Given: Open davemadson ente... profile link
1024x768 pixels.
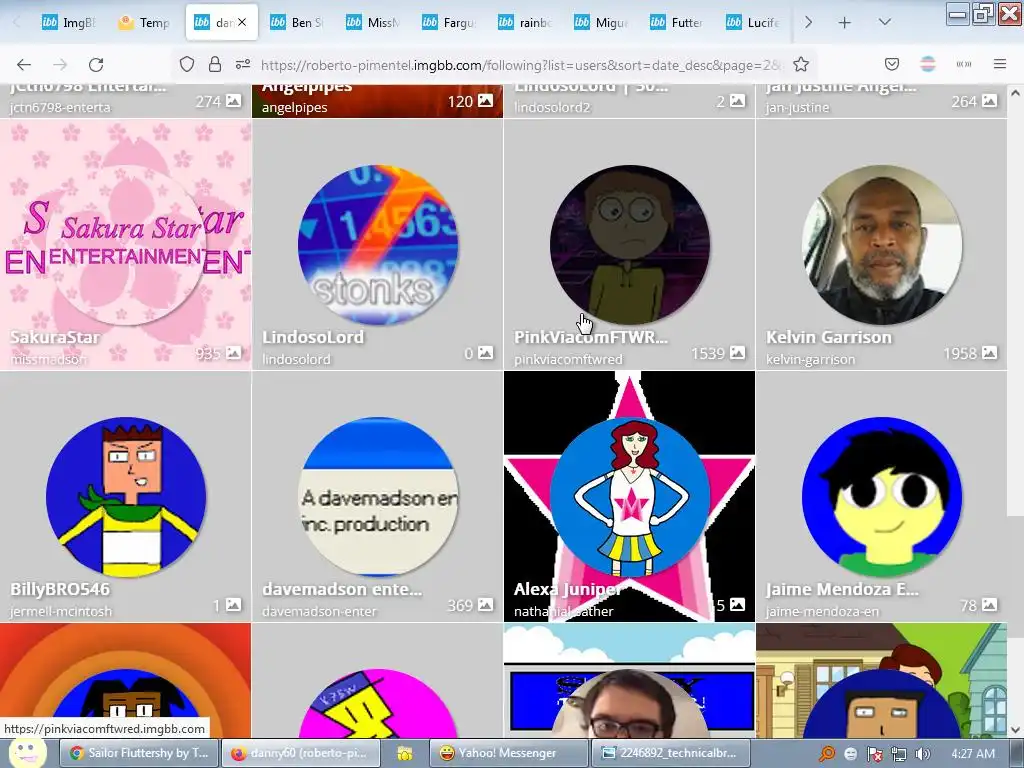Looking at the screenshot, I should point(342,590).
